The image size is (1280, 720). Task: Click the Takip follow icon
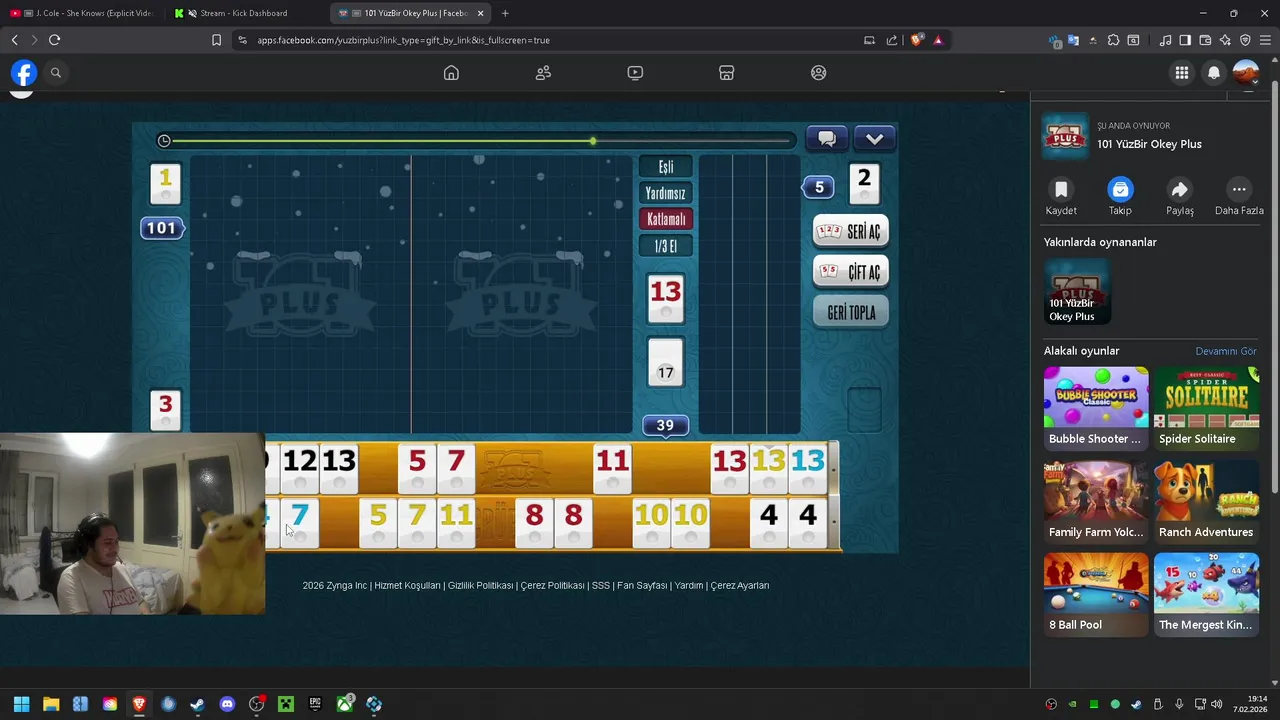[x=1120, y=190]
